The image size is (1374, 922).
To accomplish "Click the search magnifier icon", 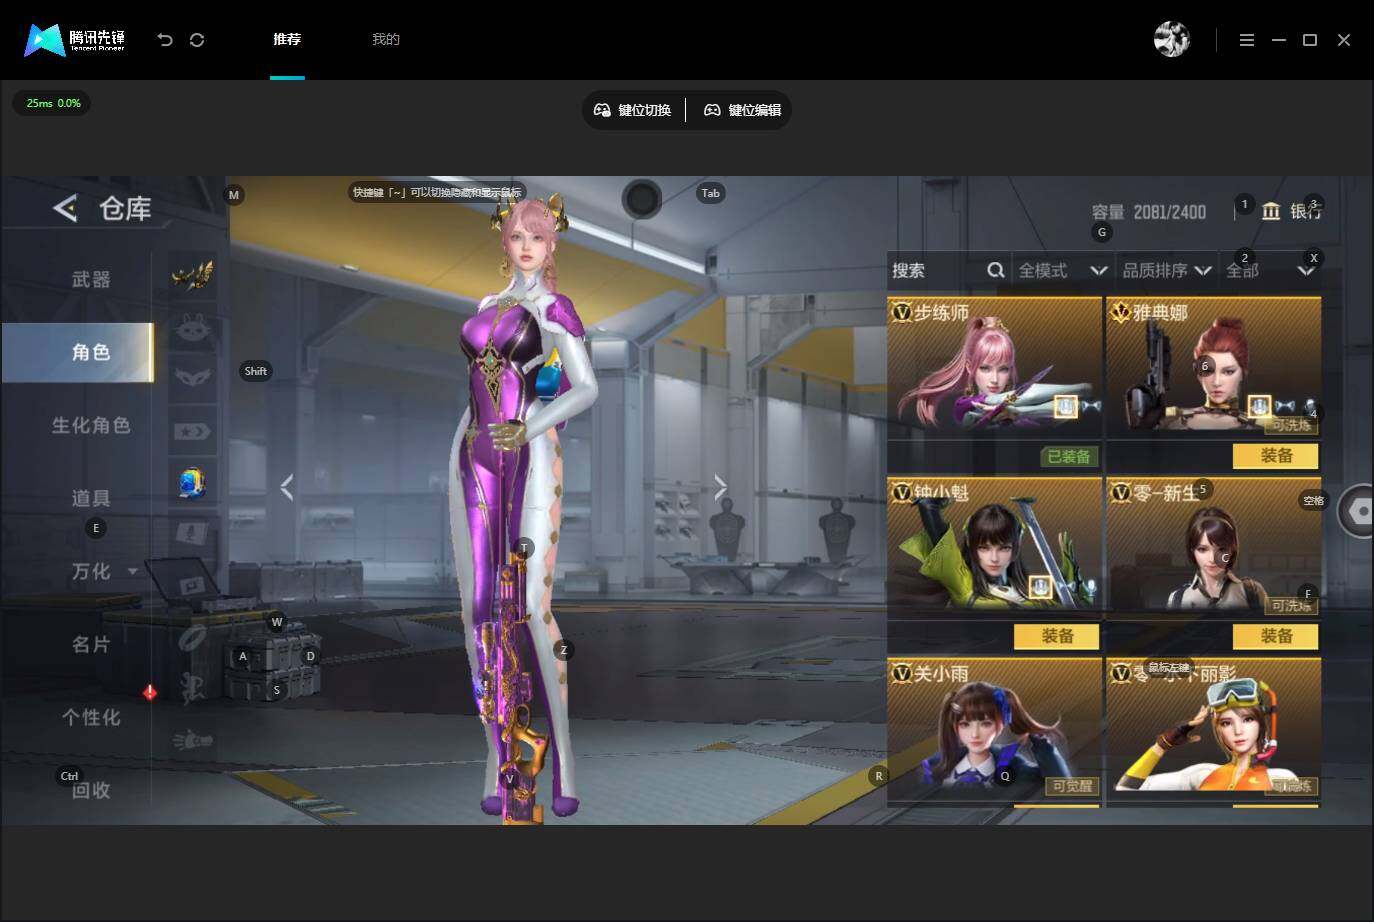I will (995, 270).
